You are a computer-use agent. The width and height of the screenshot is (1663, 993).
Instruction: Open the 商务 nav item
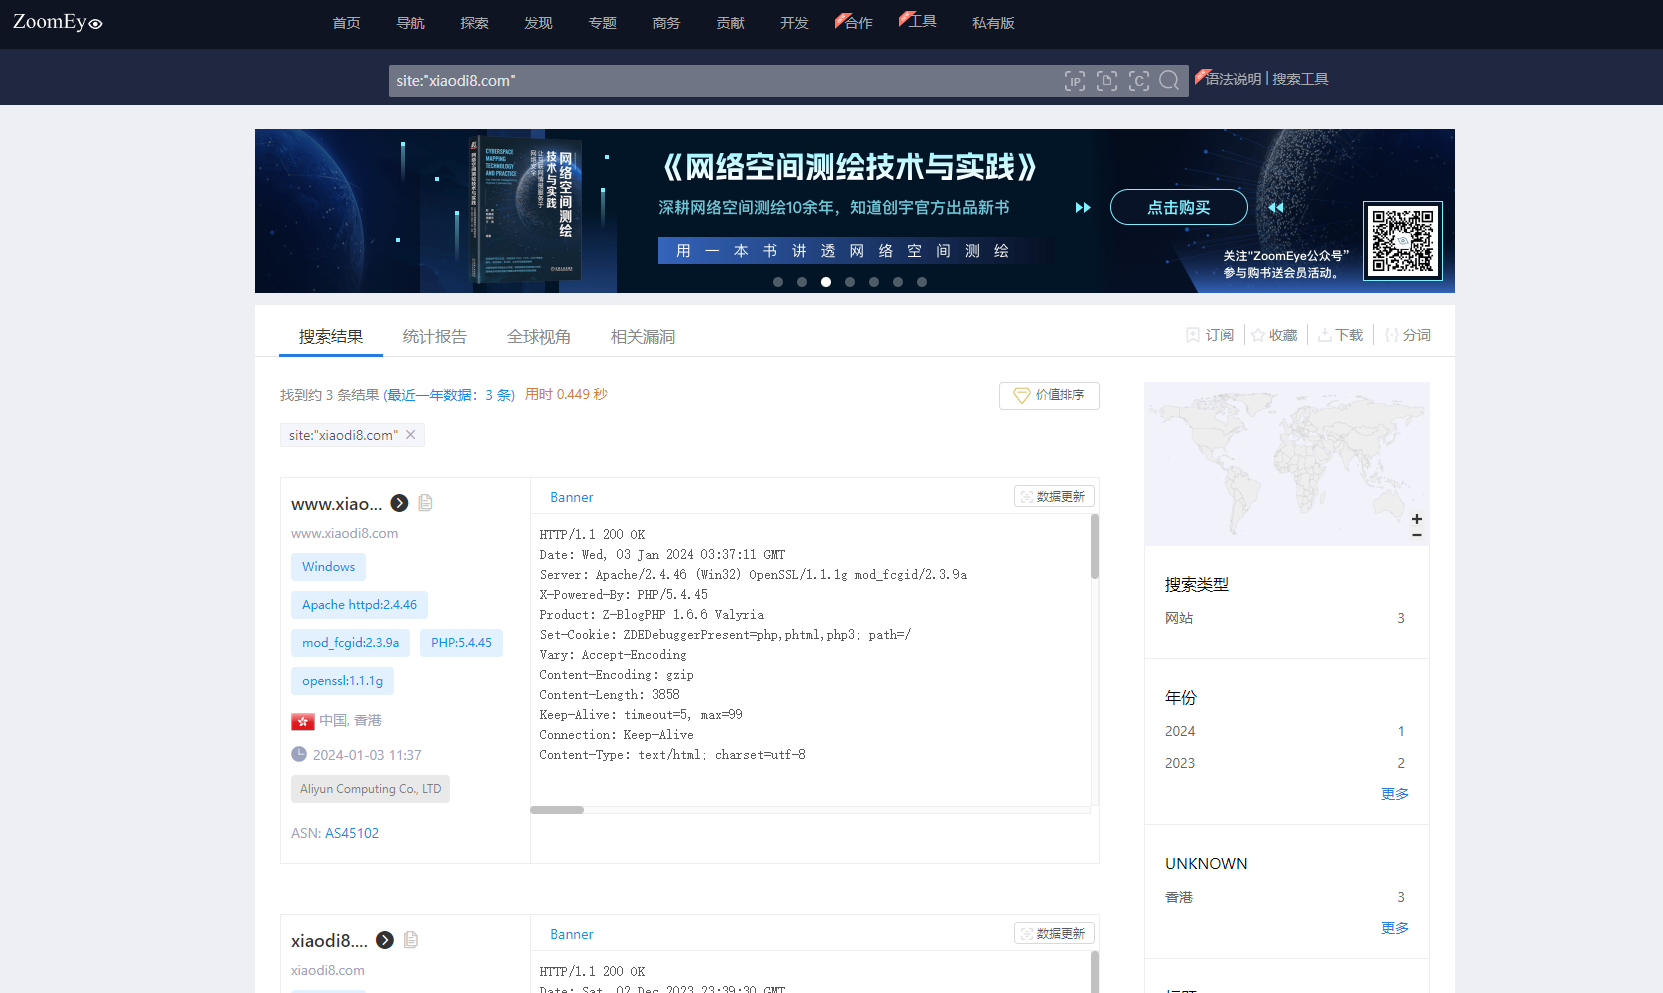coord(666,23)
